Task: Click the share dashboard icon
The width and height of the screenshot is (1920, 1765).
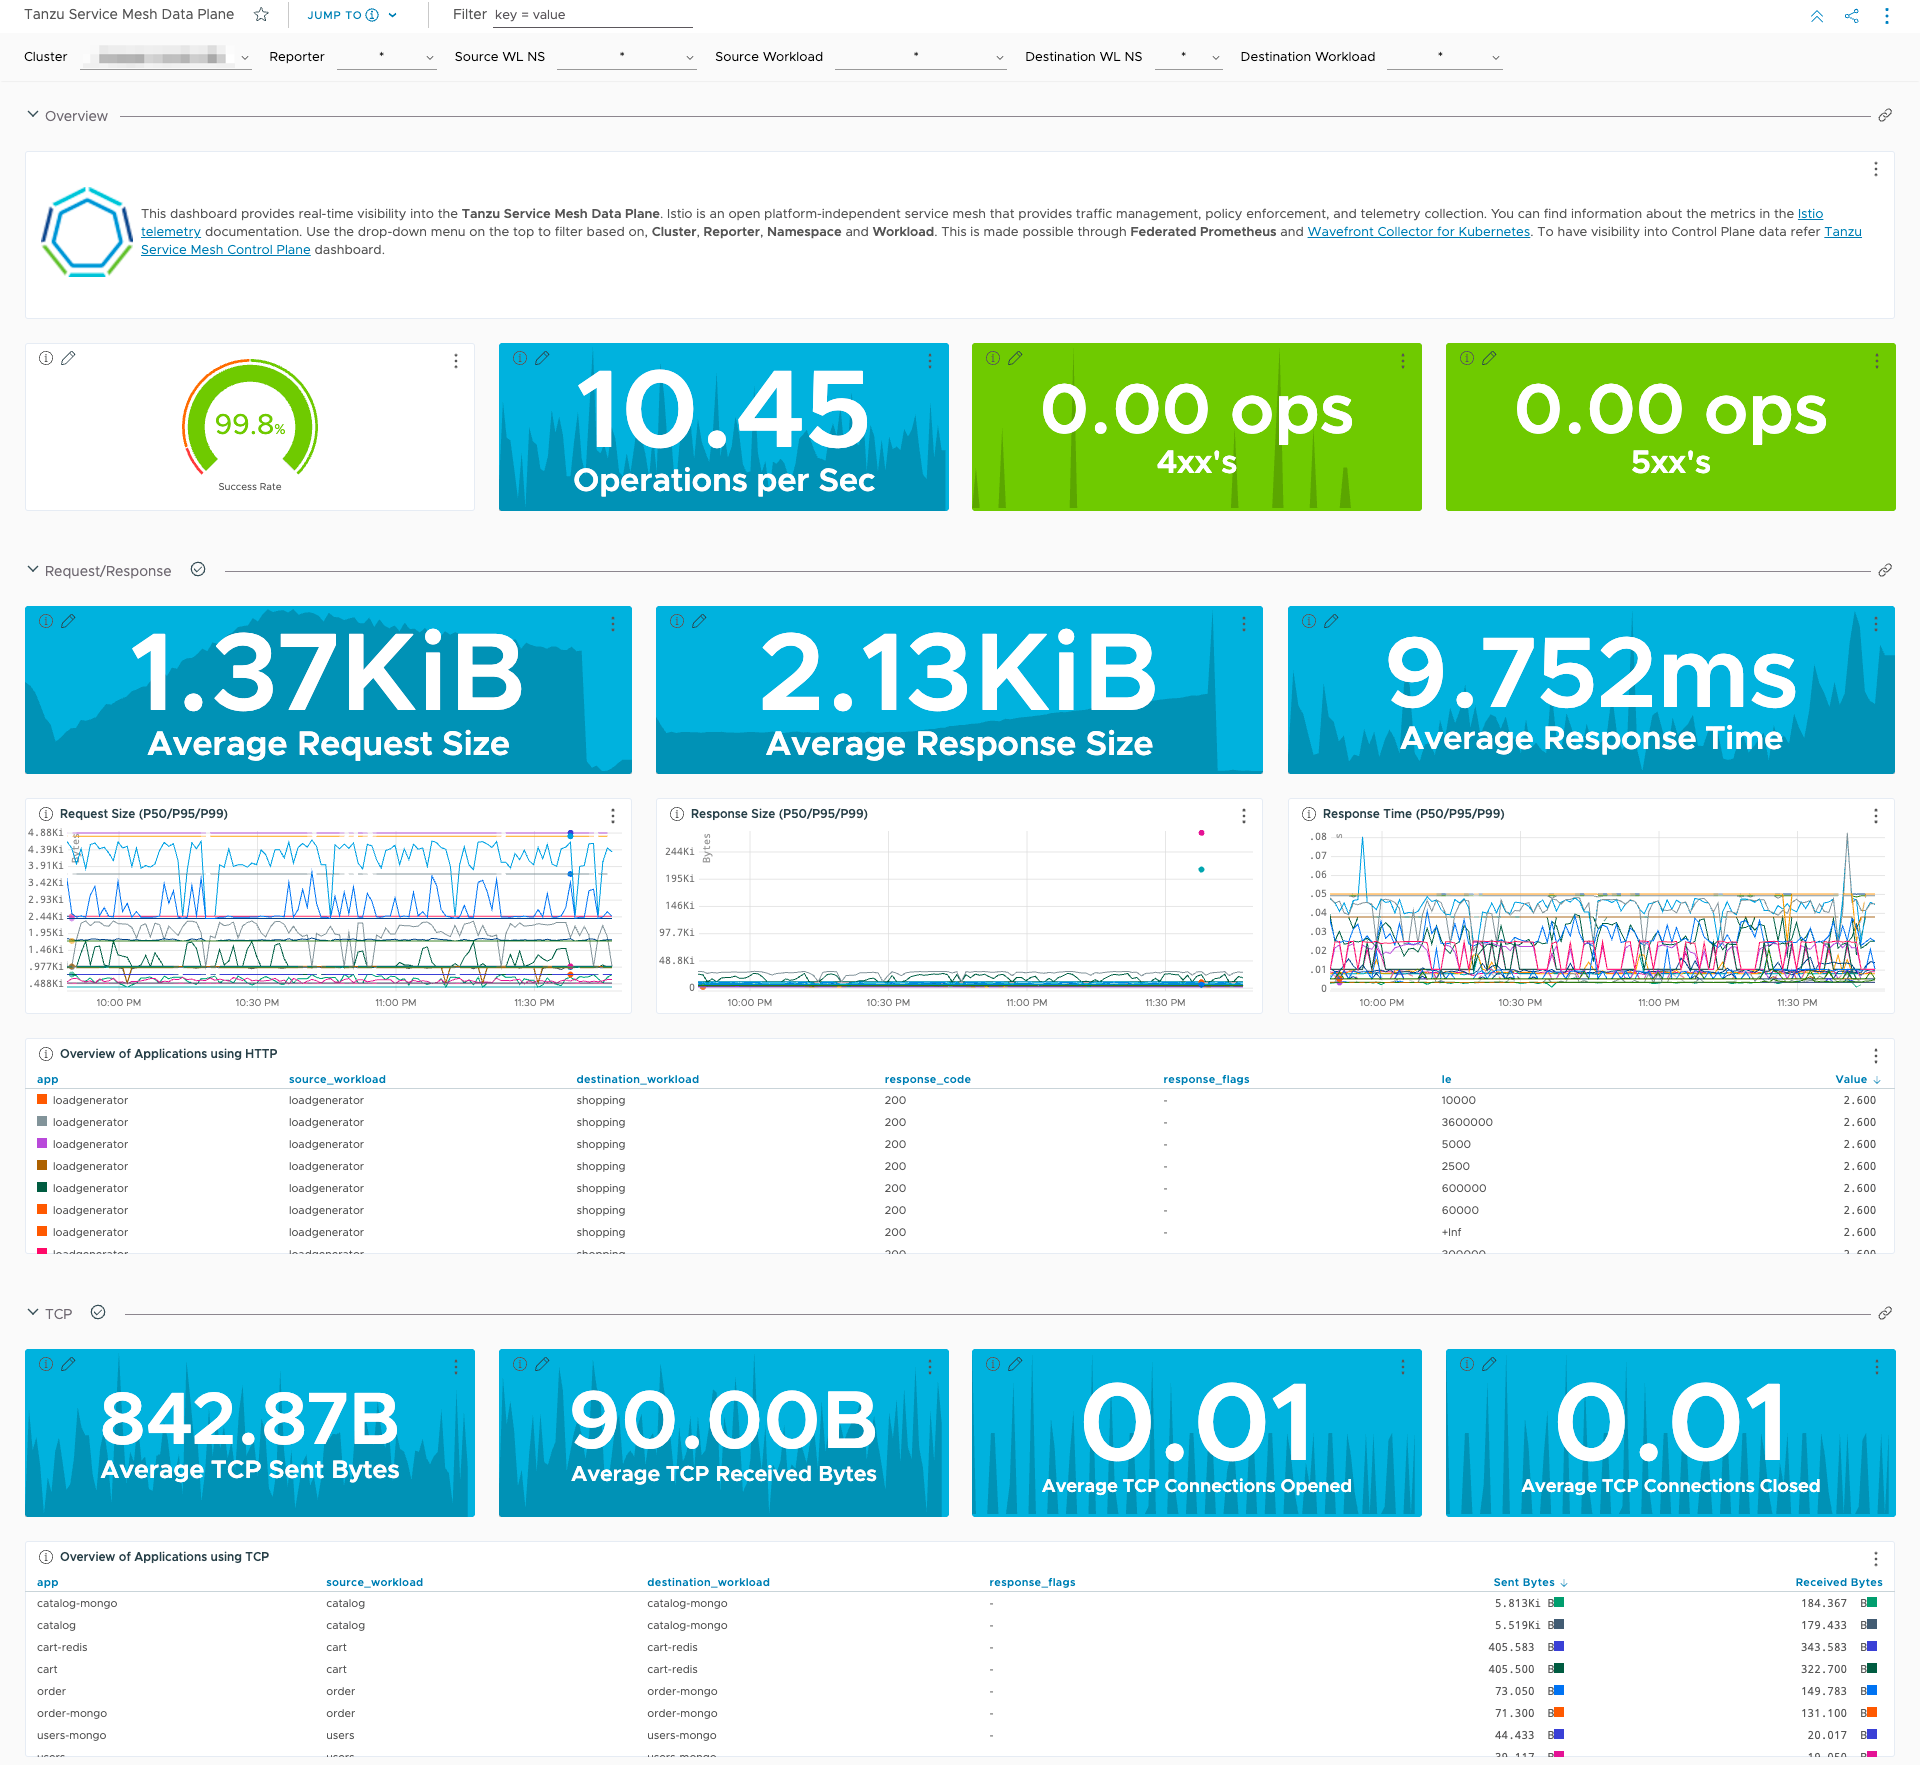Action: [1852, 16]
